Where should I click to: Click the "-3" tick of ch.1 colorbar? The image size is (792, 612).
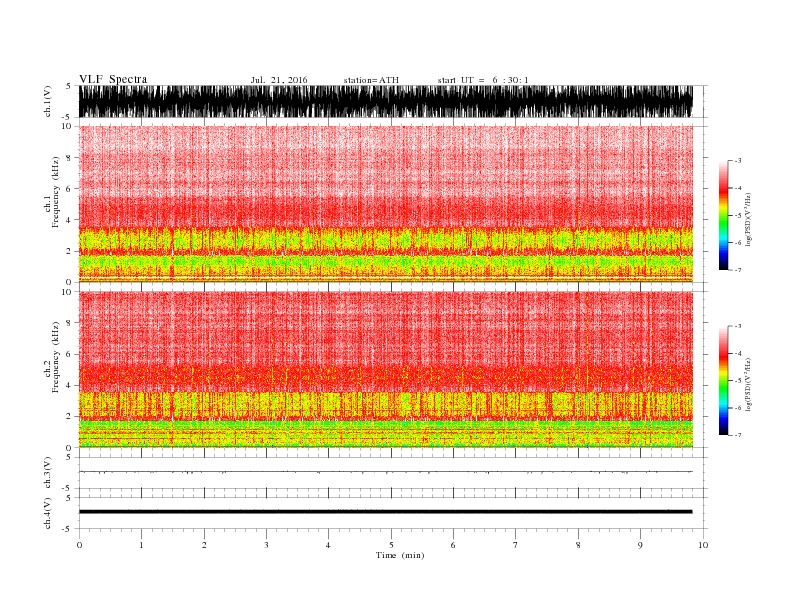click(x=737, y=161)
